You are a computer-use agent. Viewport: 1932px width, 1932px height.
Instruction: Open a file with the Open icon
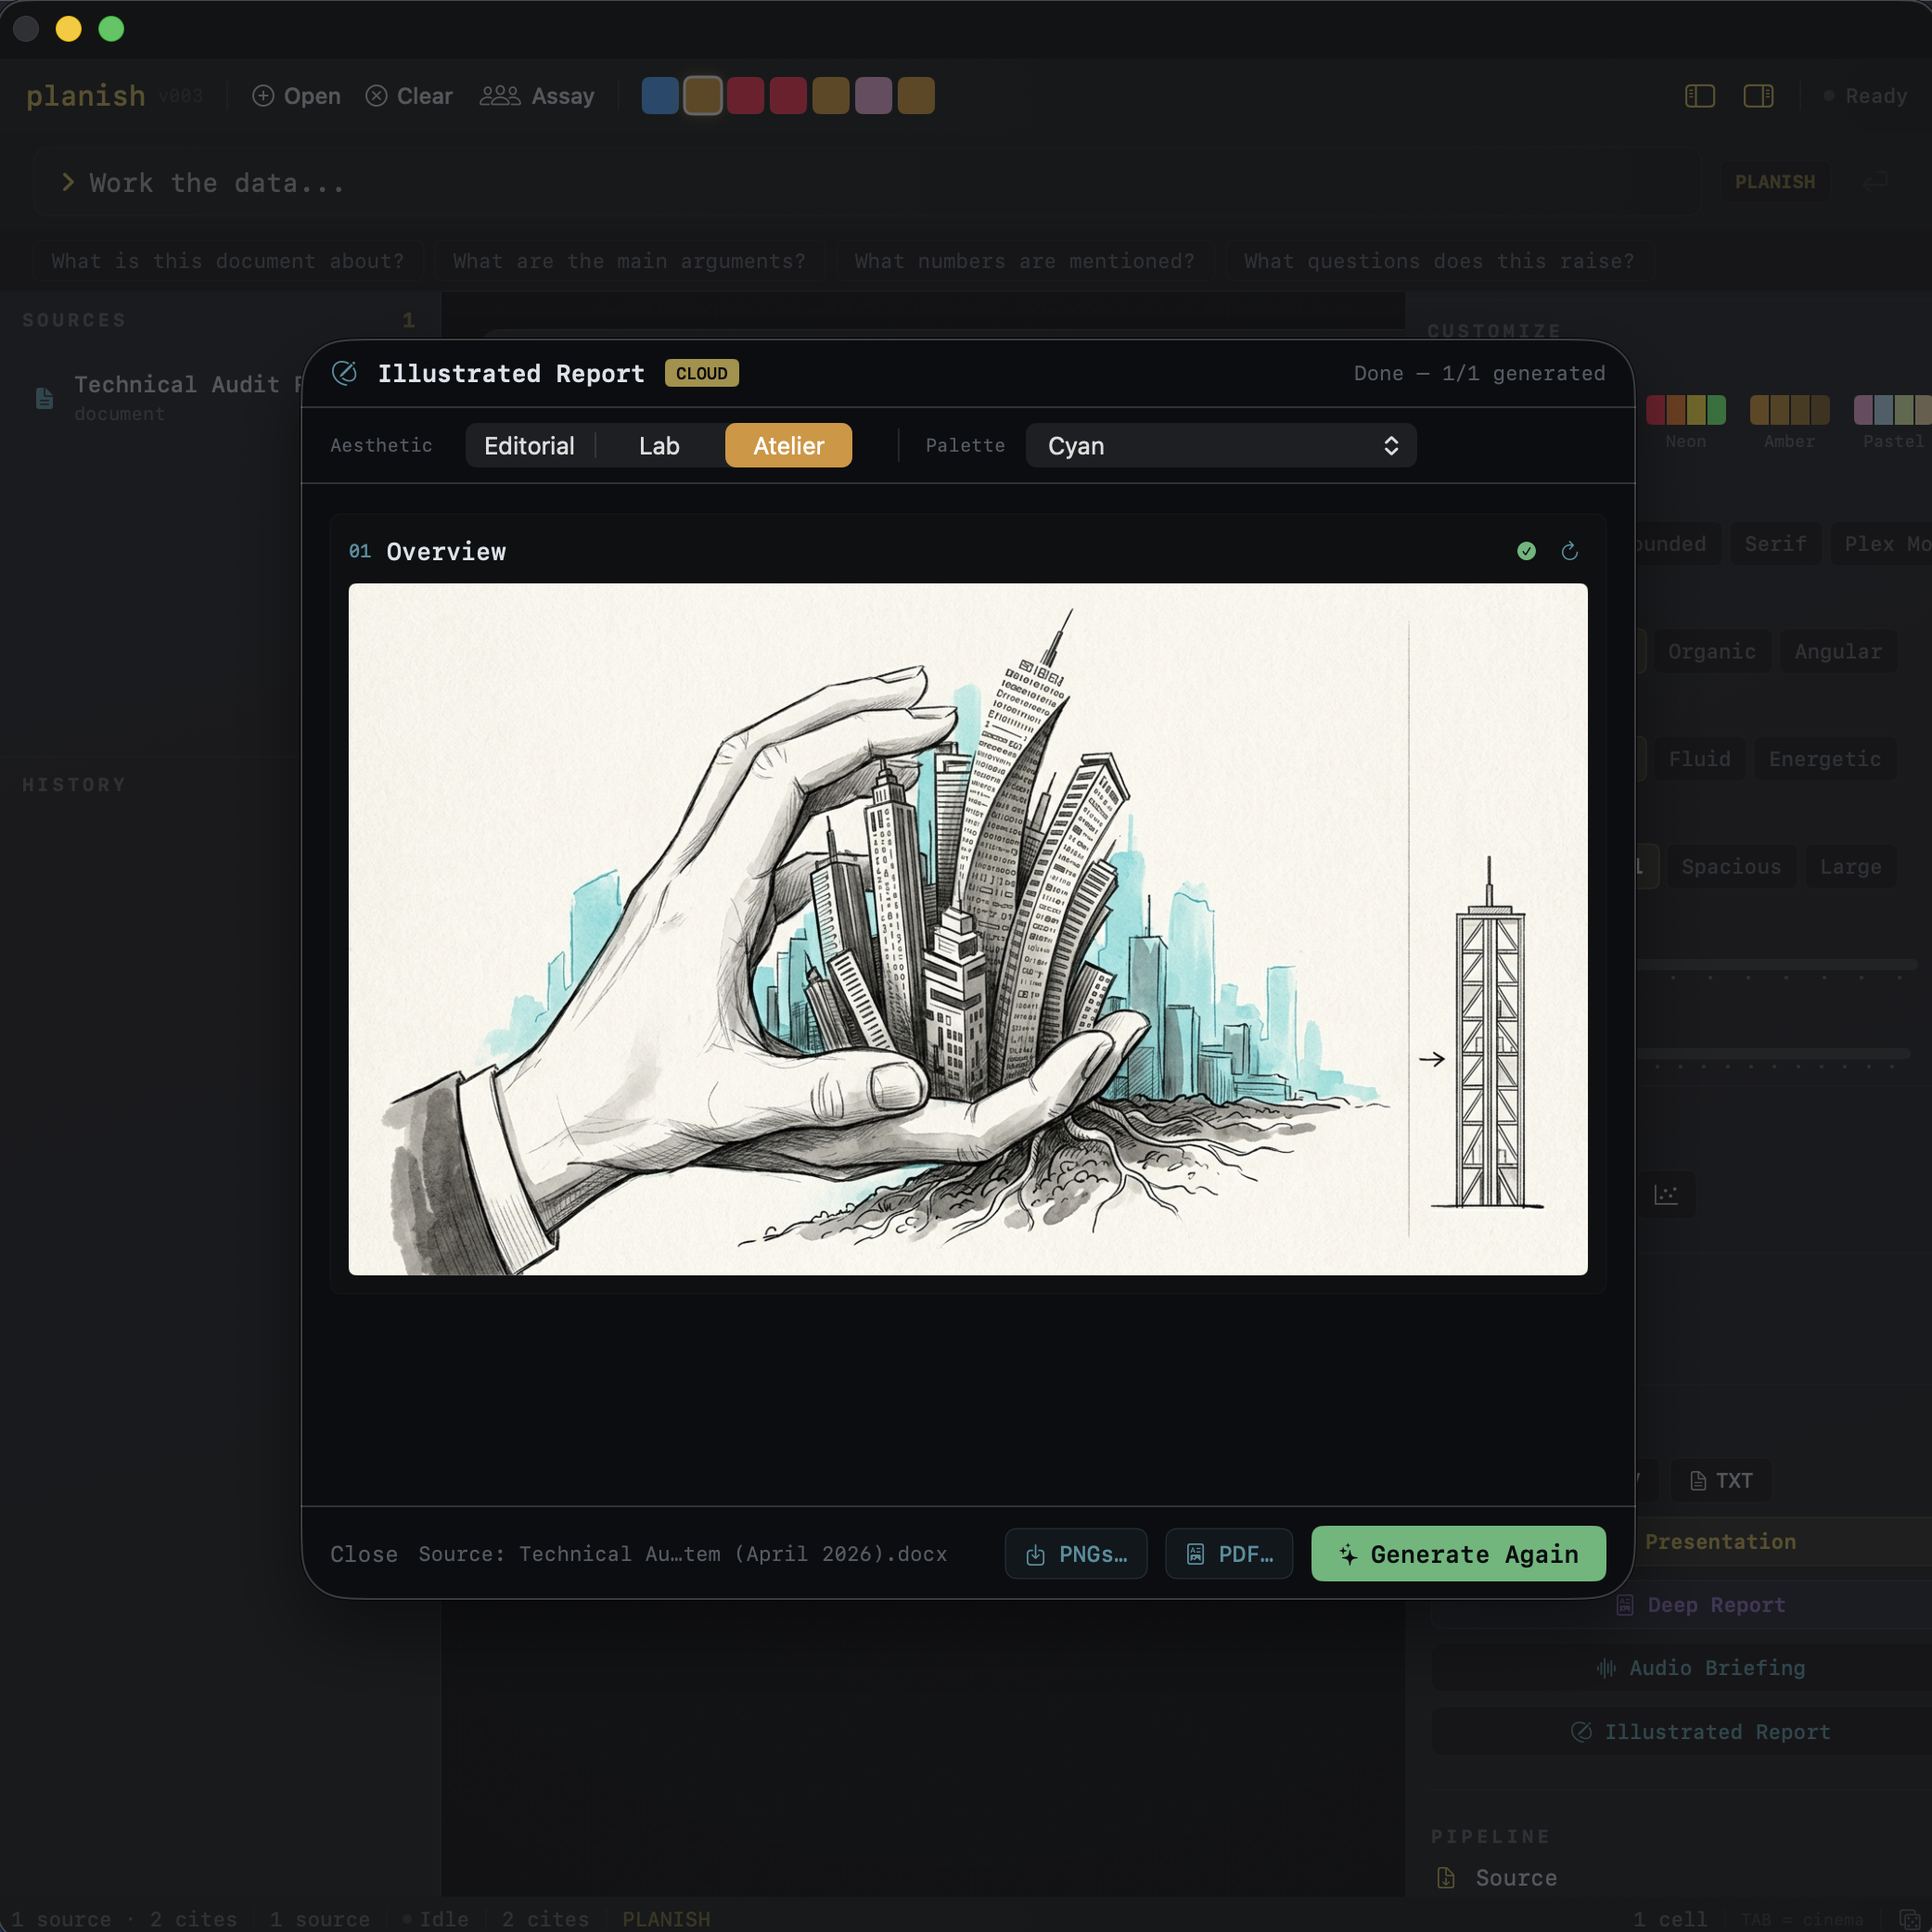point(264,95)
